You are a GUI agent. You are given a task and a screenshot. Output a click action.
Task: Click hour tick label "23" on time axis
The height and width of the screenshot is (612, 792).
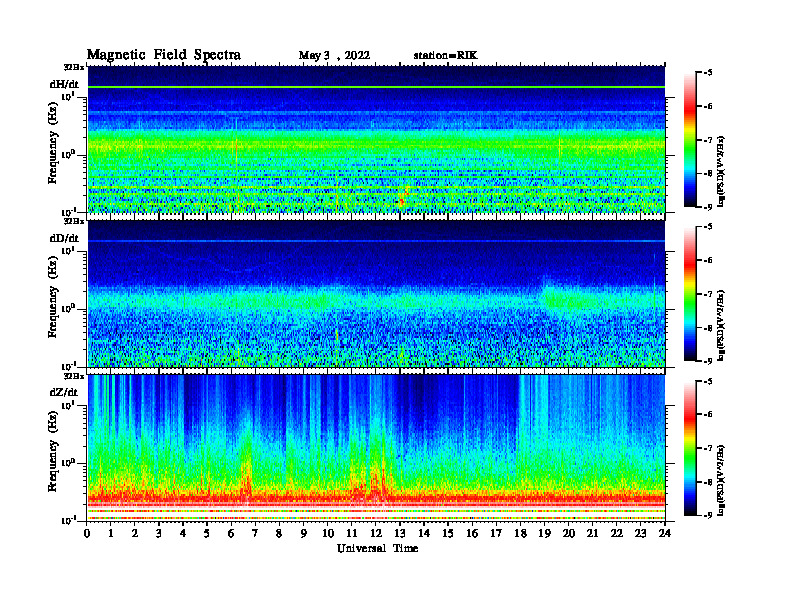(640, 534)
